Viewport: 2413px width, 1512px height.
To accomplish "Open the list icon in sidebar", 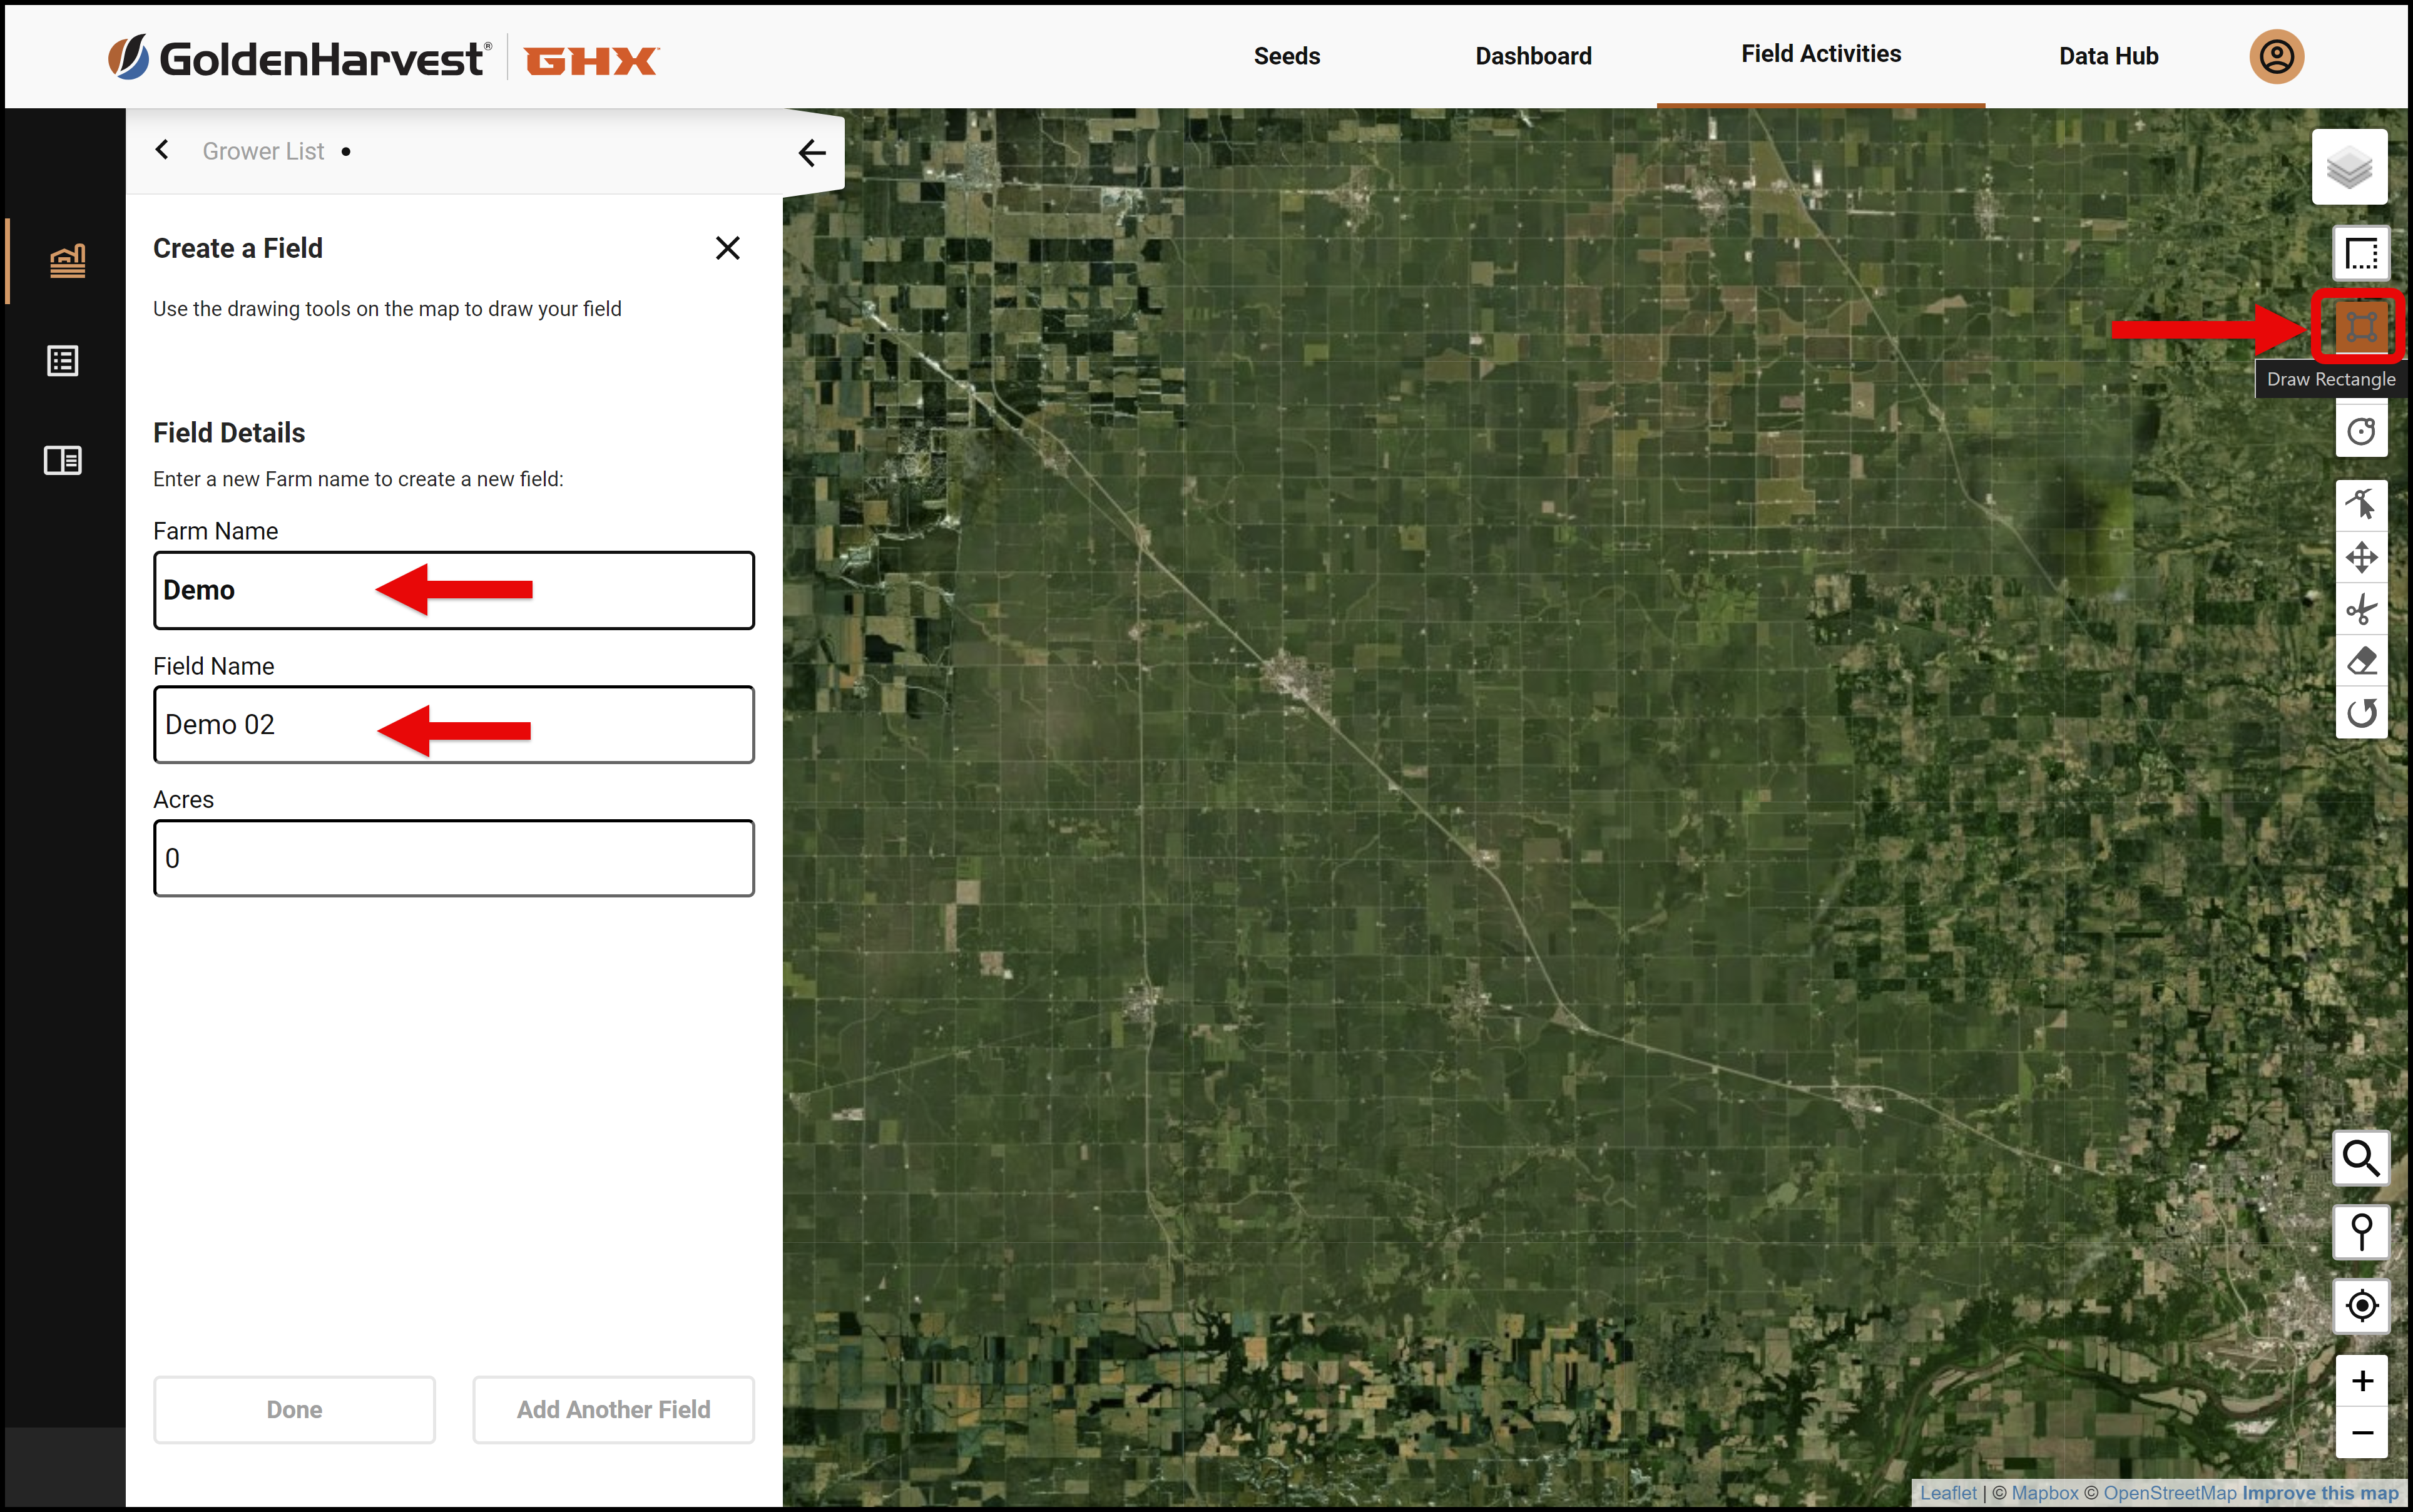I will coord(63,361).
